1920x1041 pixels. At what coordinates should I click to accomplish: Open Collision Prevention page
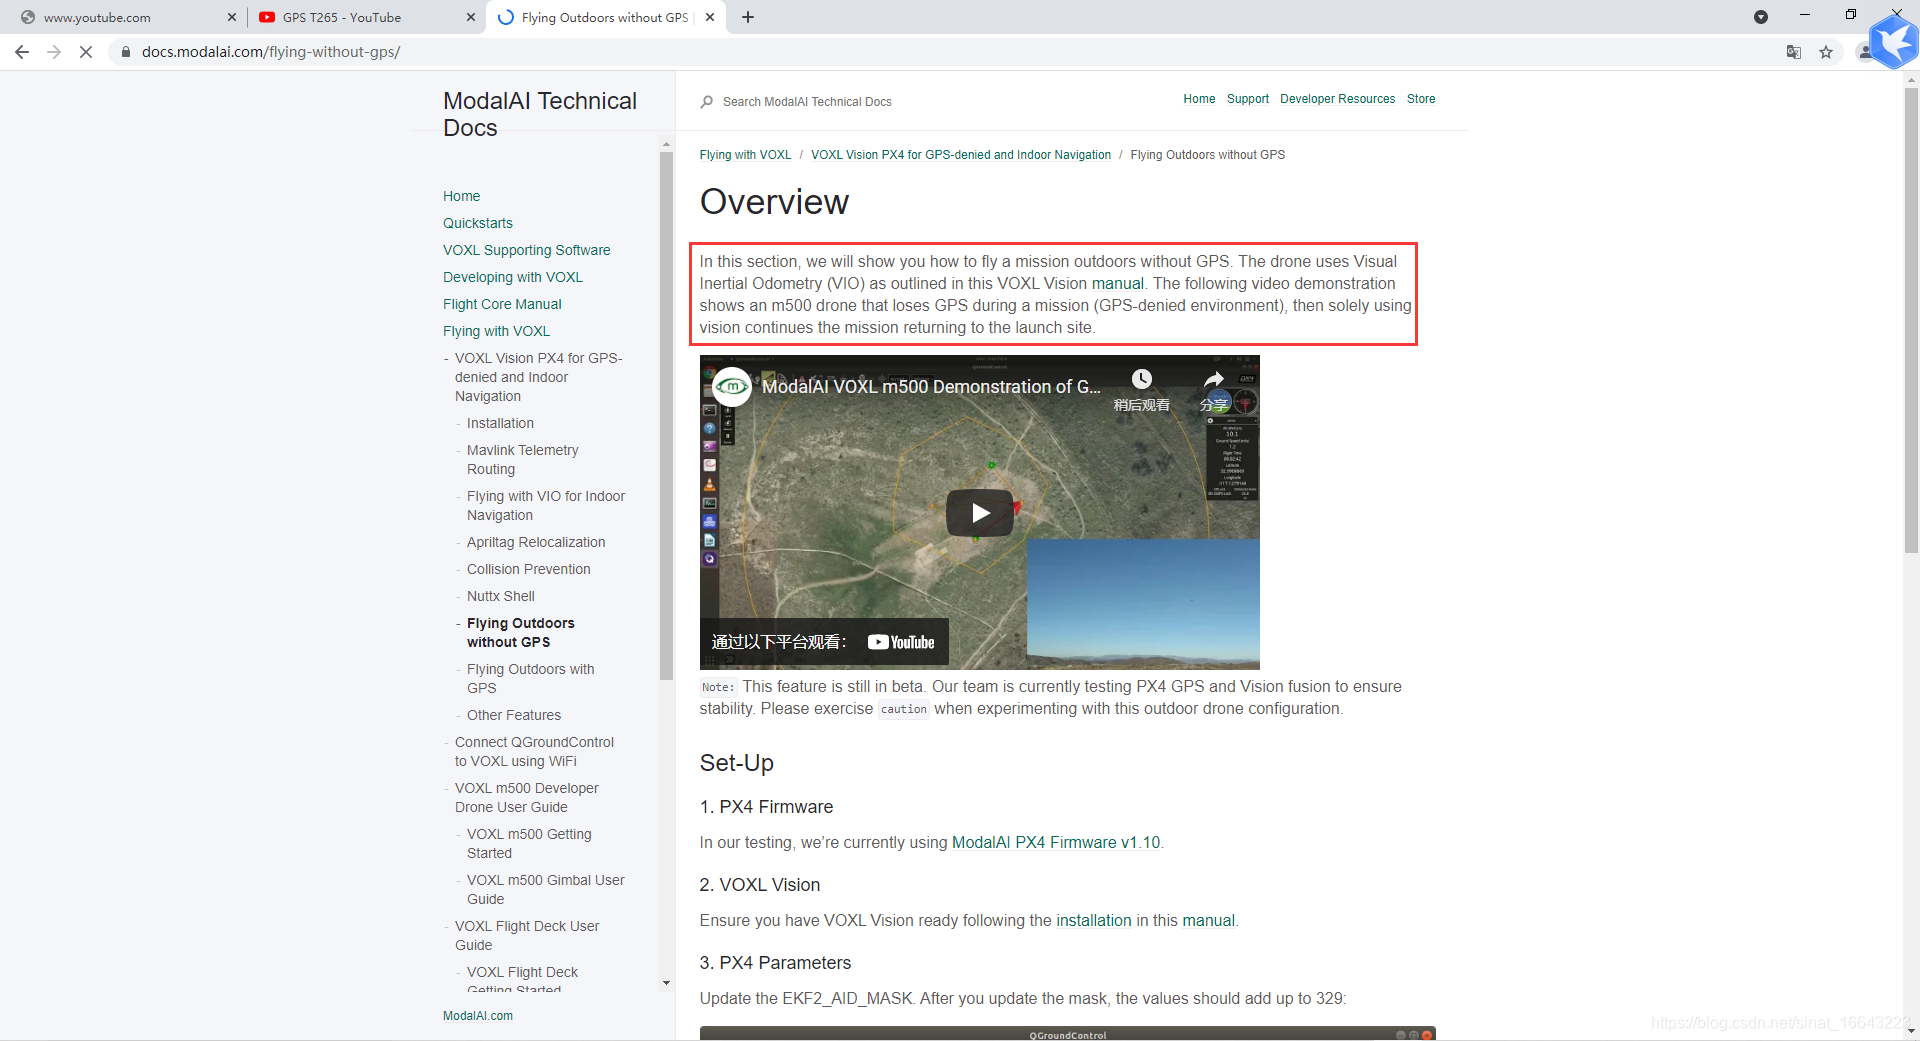tap(529, 569)
